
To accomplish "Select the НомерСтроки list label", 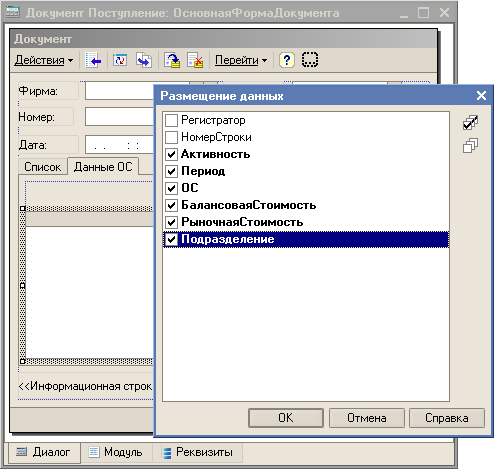I will pyautogui.click(x=216, y=137).
